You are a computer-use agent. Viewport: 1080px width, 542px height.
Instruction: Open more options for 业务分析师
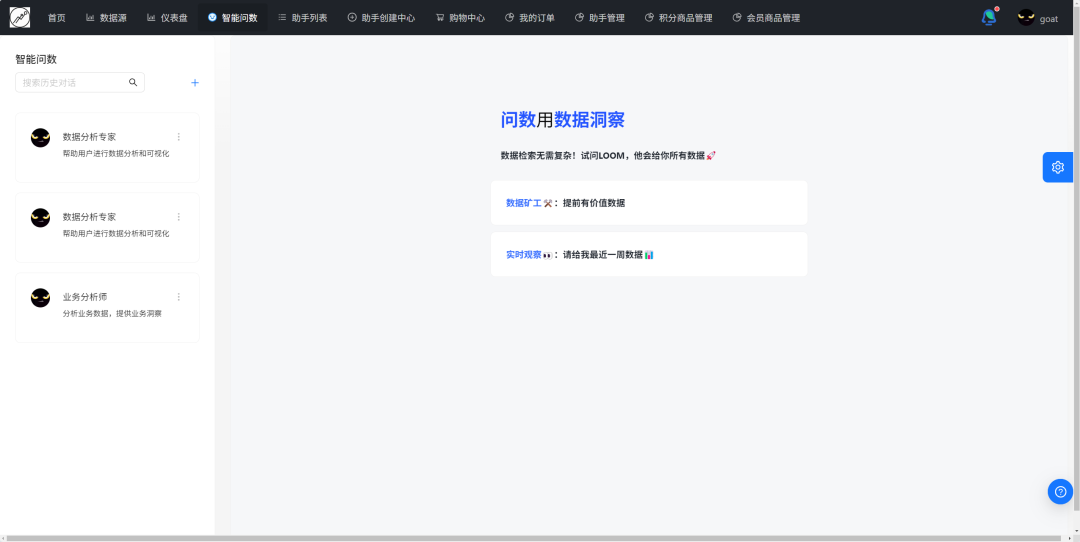pyautogui.click(x=178, y=297)
